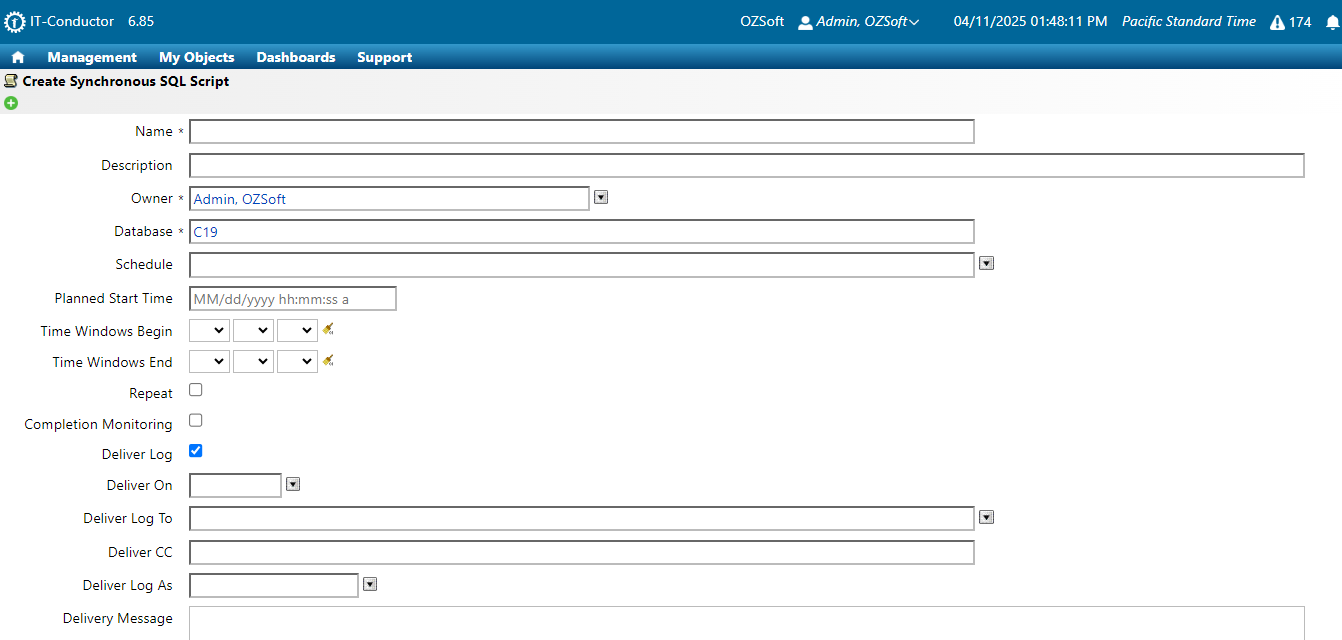Enable the Repeat checkbox
This screenshot has height=640, width=1342.
196,390
